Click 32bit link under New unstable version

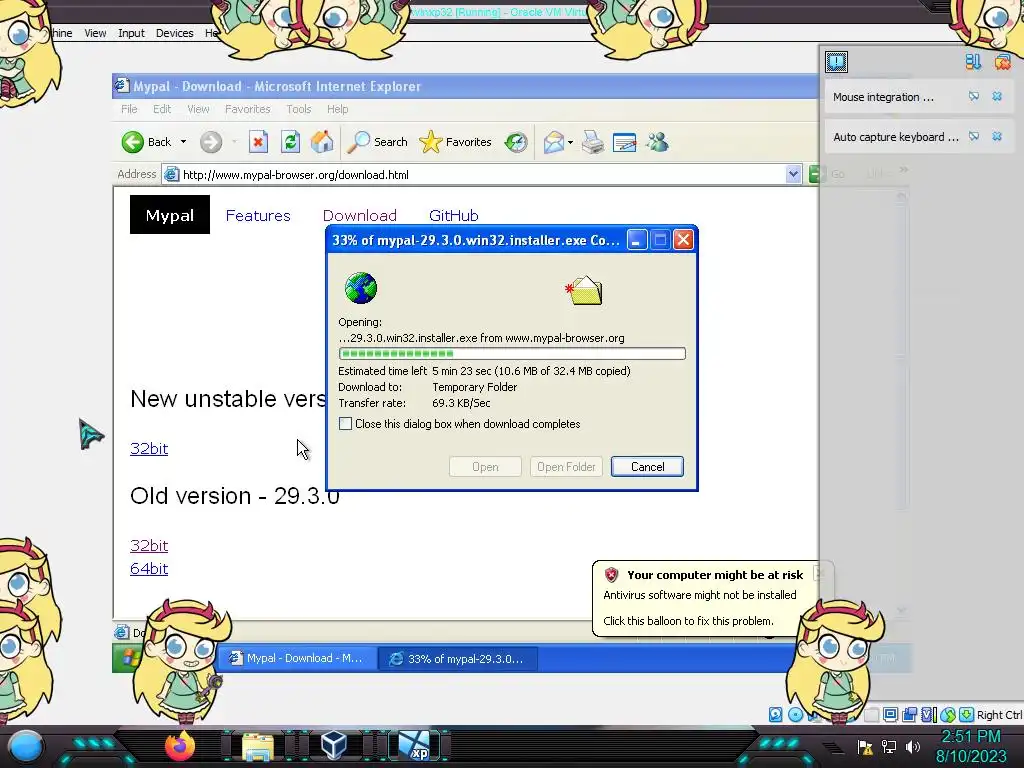pyautogui.click(x=149, y=449)
